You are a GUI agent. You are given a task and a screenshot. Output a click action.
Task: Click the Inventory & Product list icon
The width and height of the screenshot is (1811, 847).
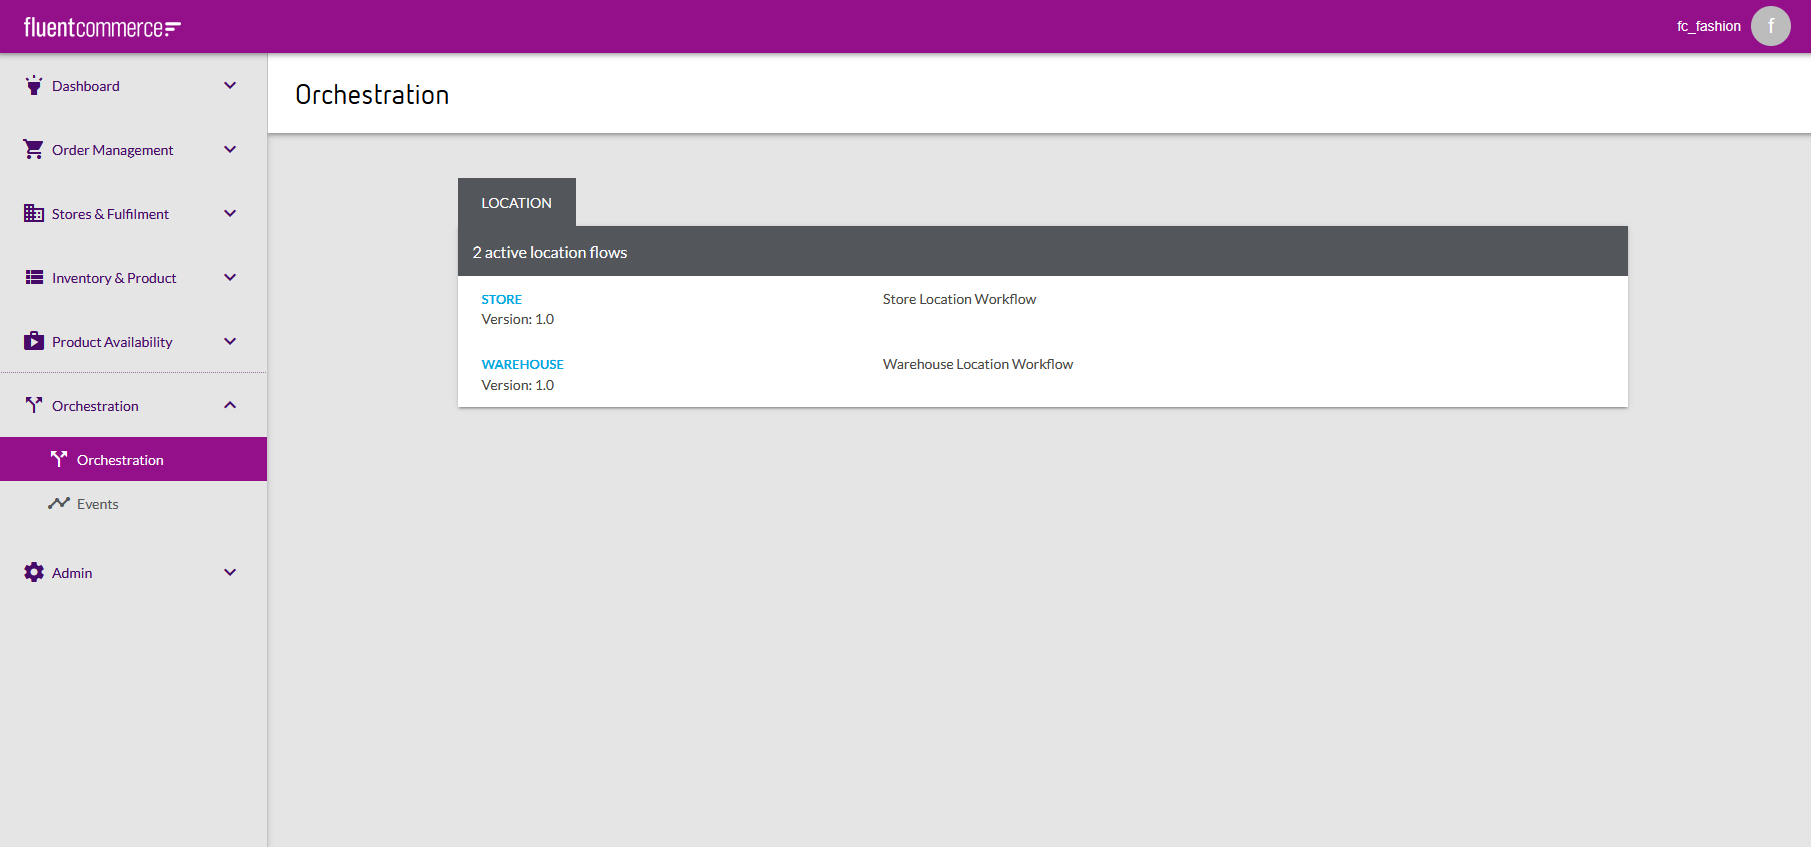point(34,277)
